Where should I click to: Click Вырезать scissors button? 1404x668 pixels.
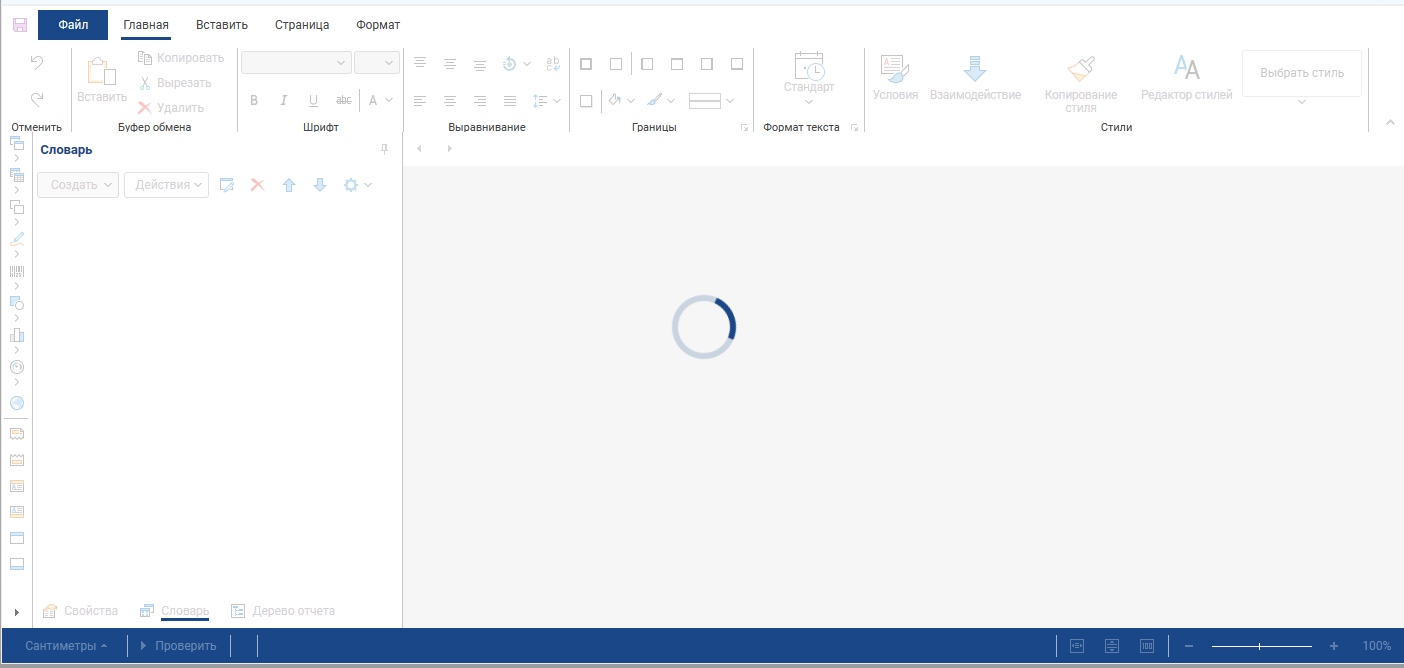[175, 83]
